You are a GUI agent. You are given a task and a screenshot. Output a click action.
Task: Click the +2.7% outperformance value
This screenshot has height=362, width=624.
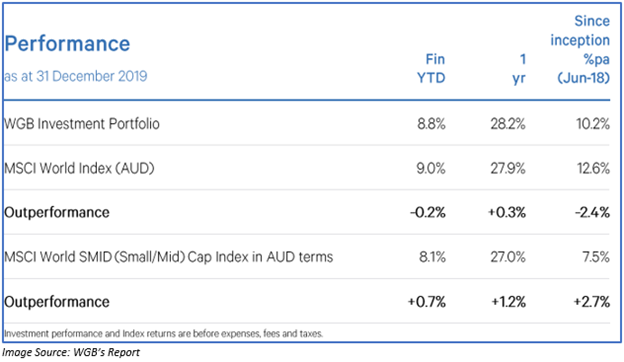coord(591,302)
